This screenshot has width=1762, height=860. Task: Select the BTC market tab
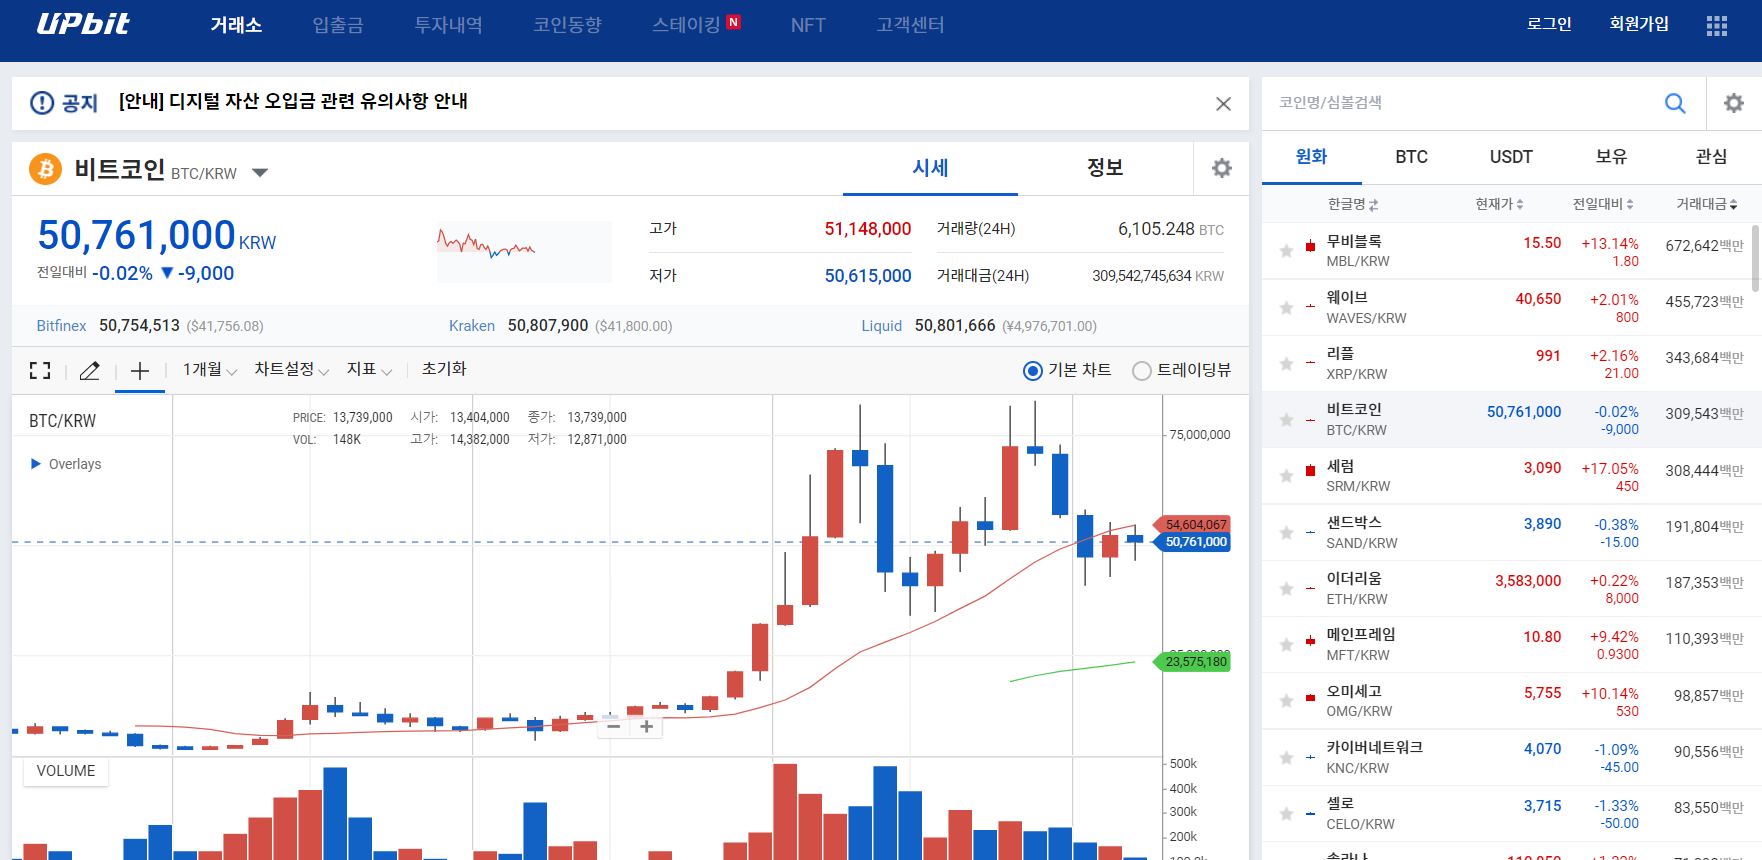[x=1411, y=157]
